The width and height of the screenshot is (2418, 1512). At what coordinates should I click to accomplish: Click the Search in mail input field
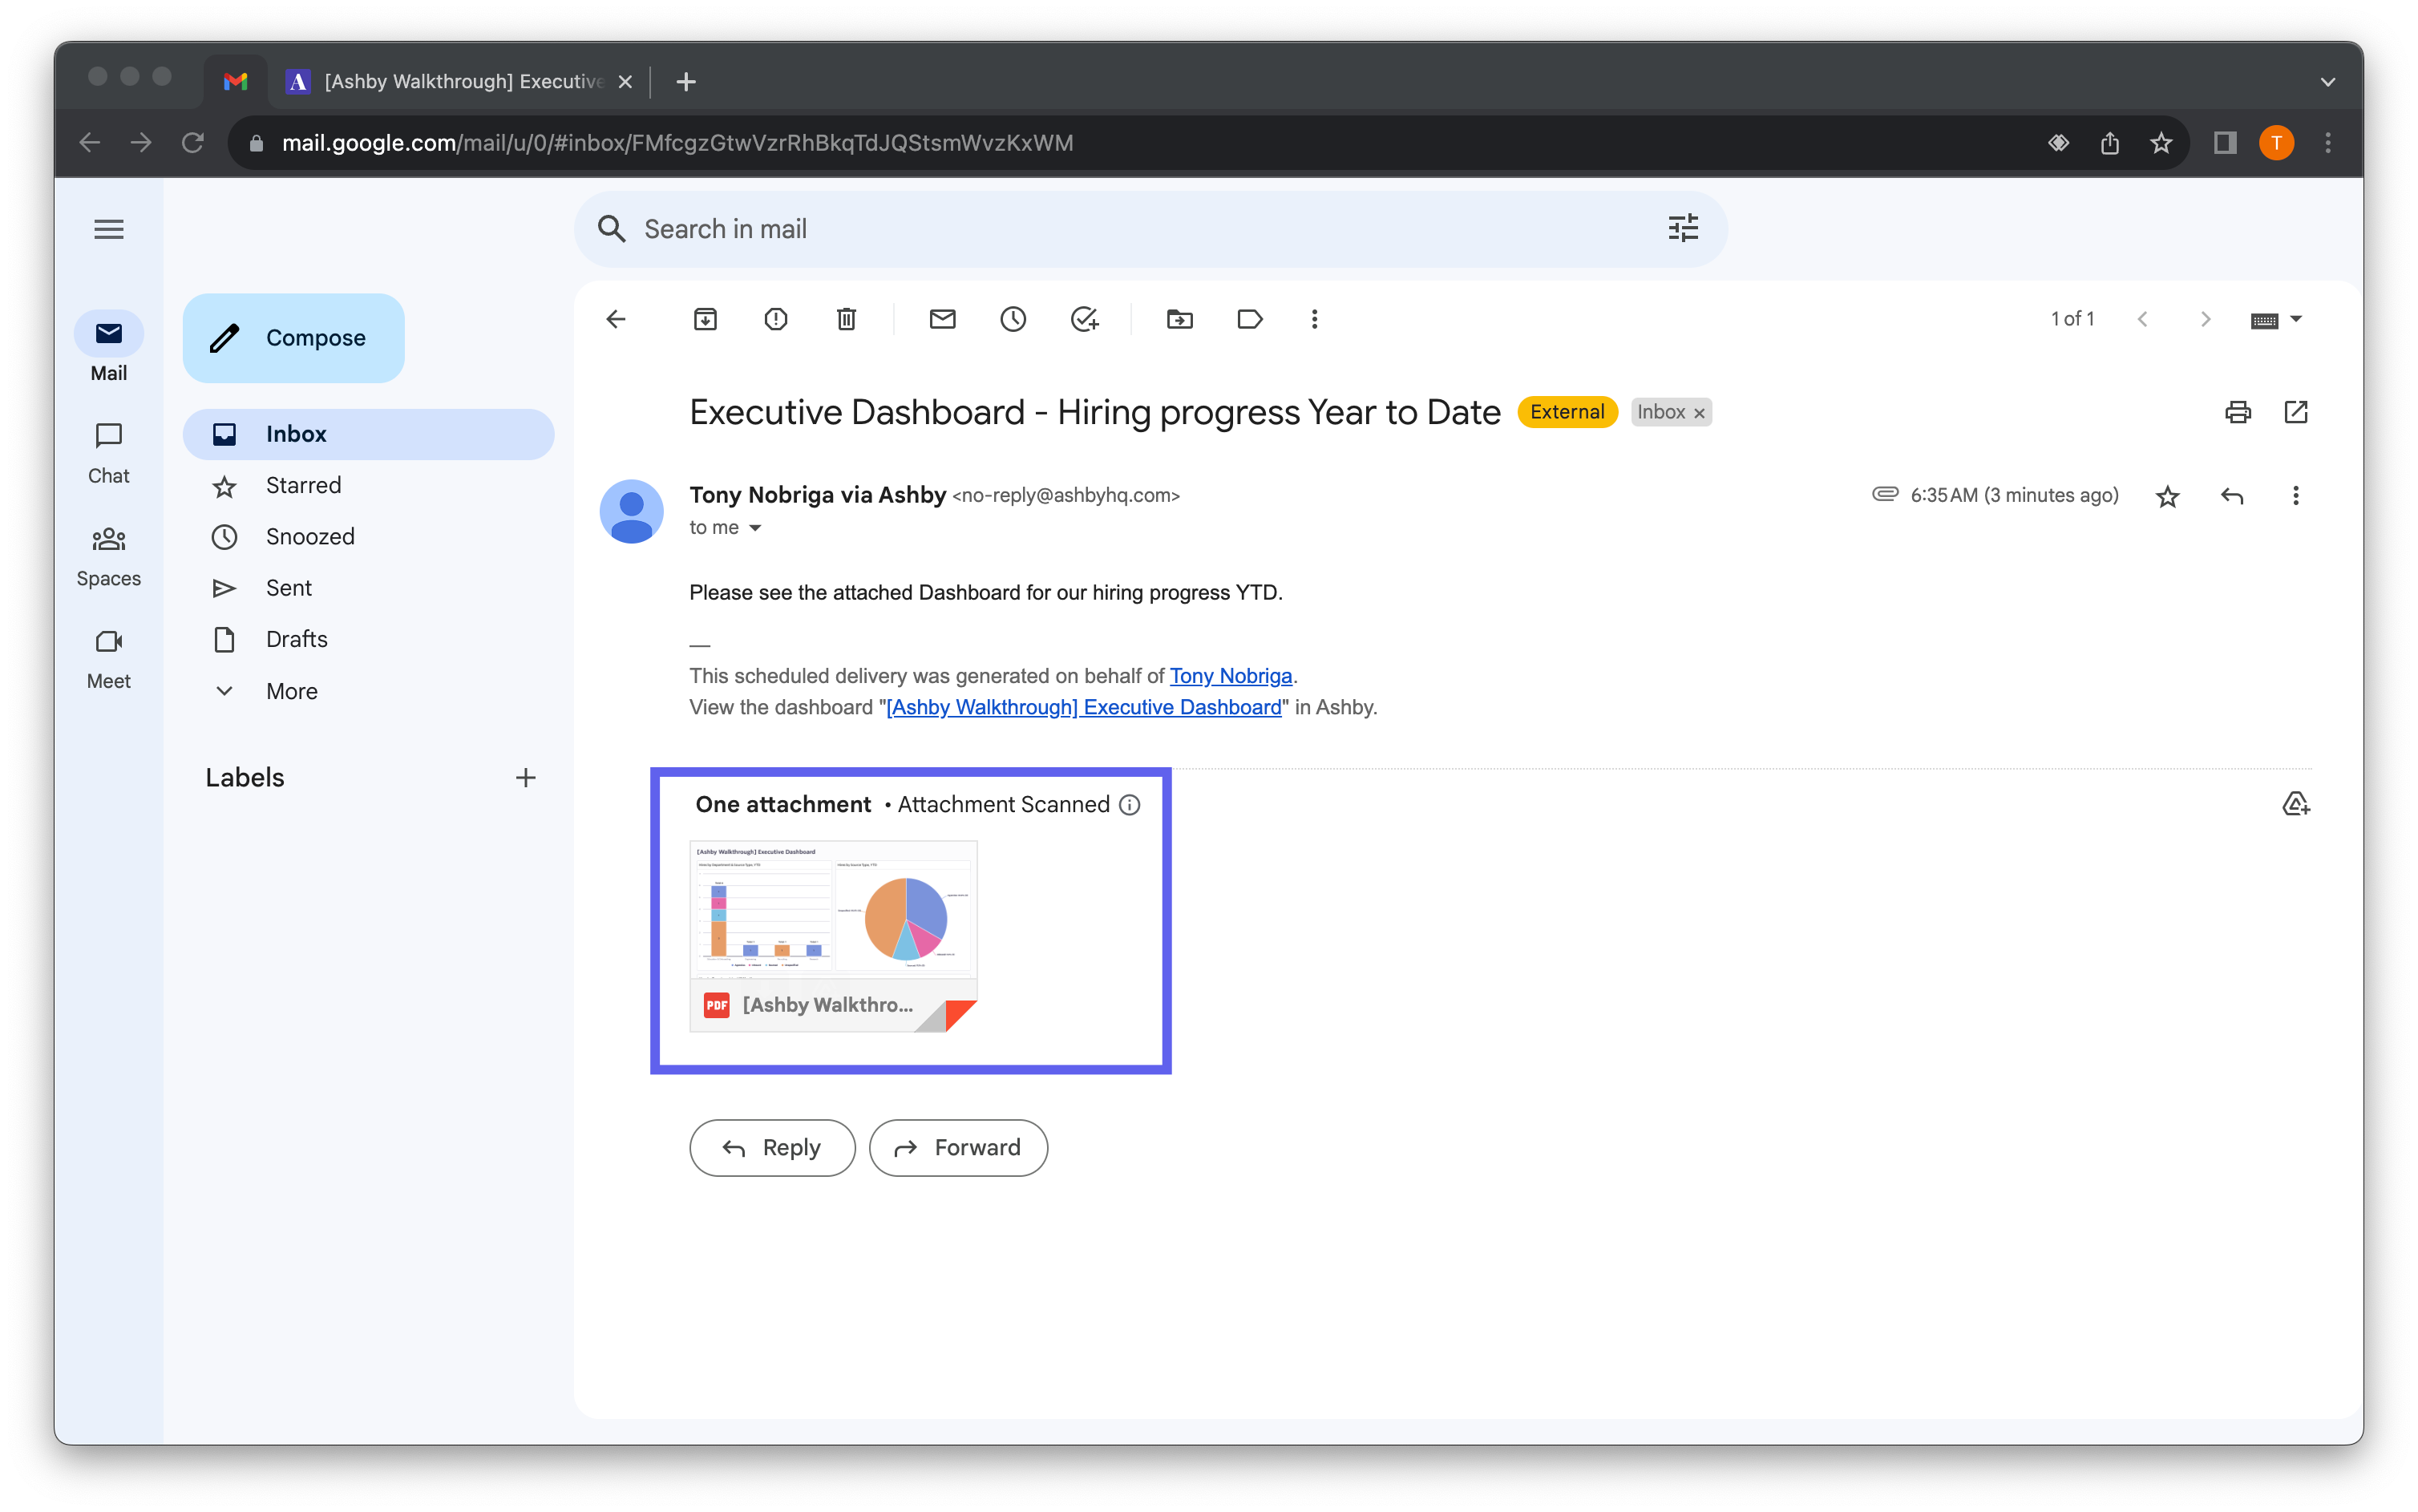[1150, 228]
